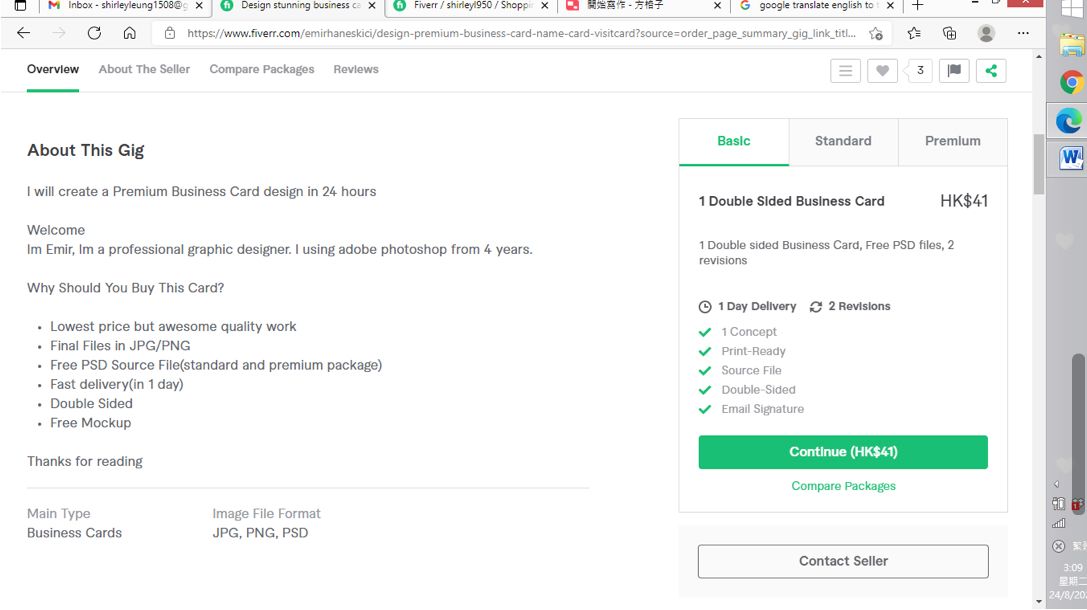Switch to the Standard package tab

pyautogui.click(x=843, y=141)
